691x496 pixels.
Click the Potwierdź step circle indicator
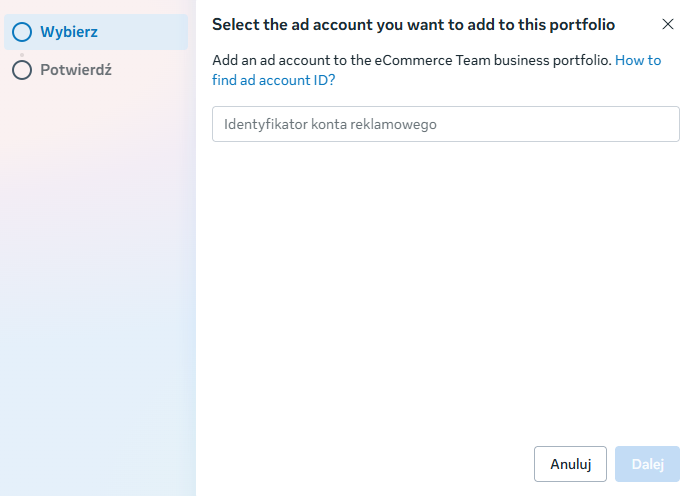(22, 71)
